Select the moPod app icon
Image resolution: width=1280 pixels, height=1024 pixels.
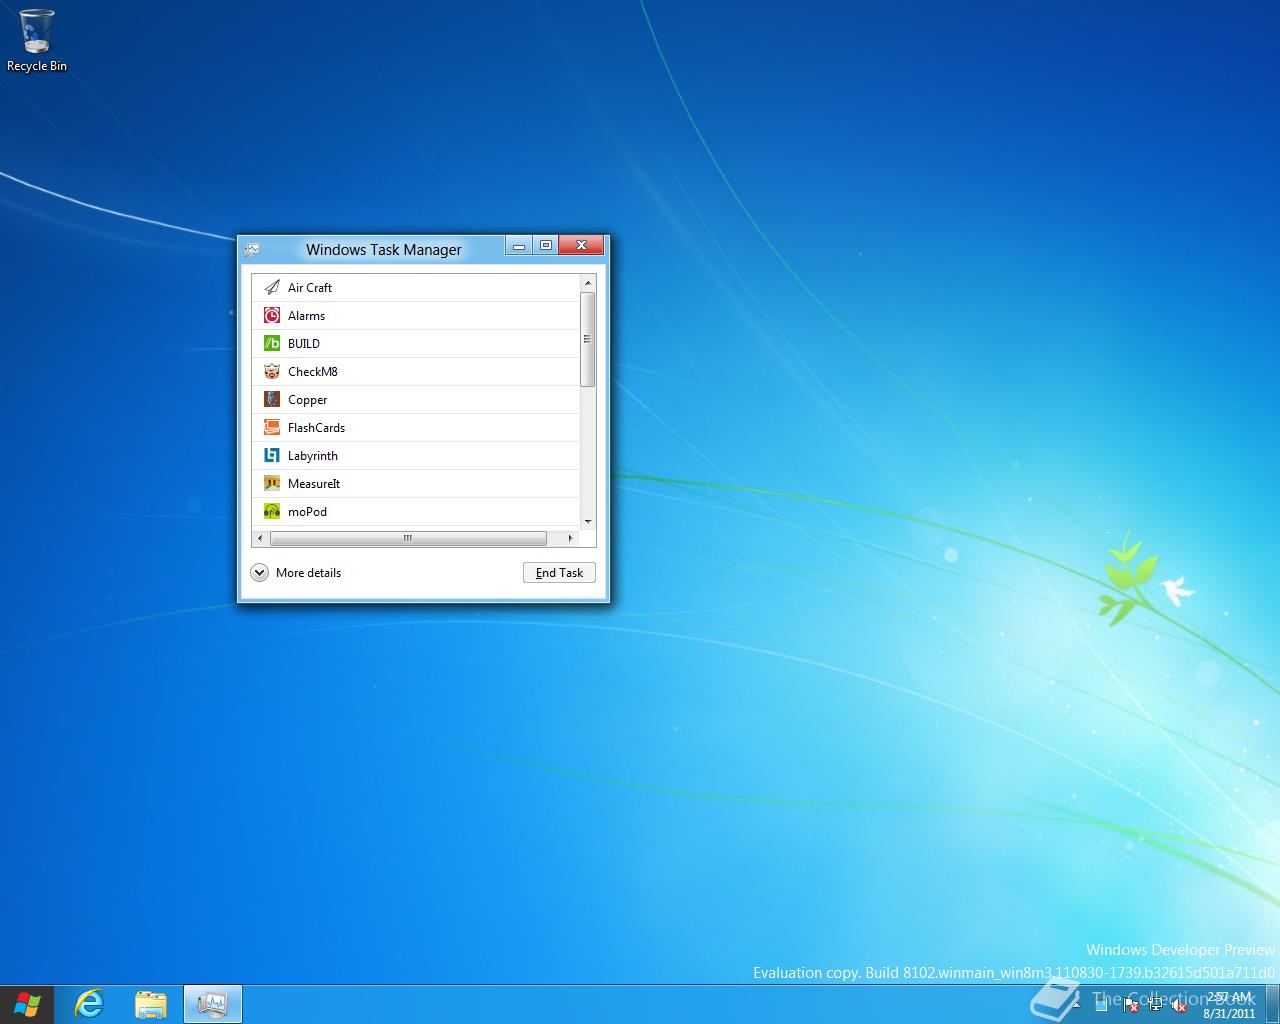[x=271, y=511]
